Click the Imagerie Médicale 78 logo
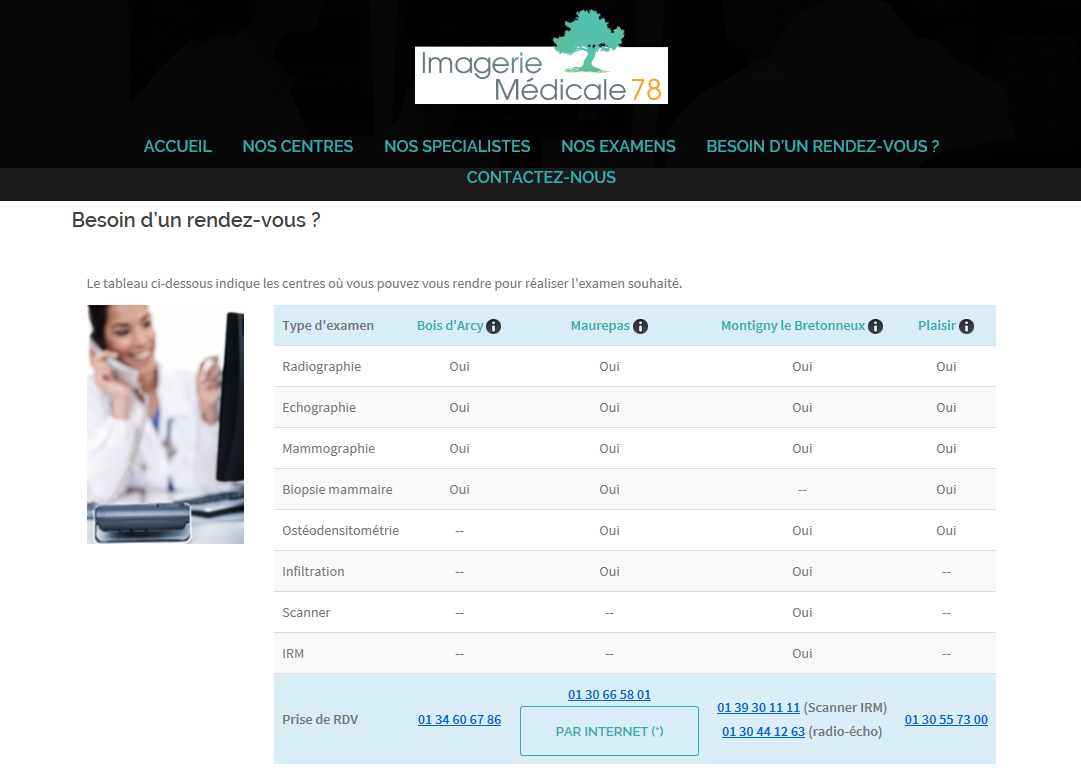This screenshot has width=1081, height=775. coord(541,57)
